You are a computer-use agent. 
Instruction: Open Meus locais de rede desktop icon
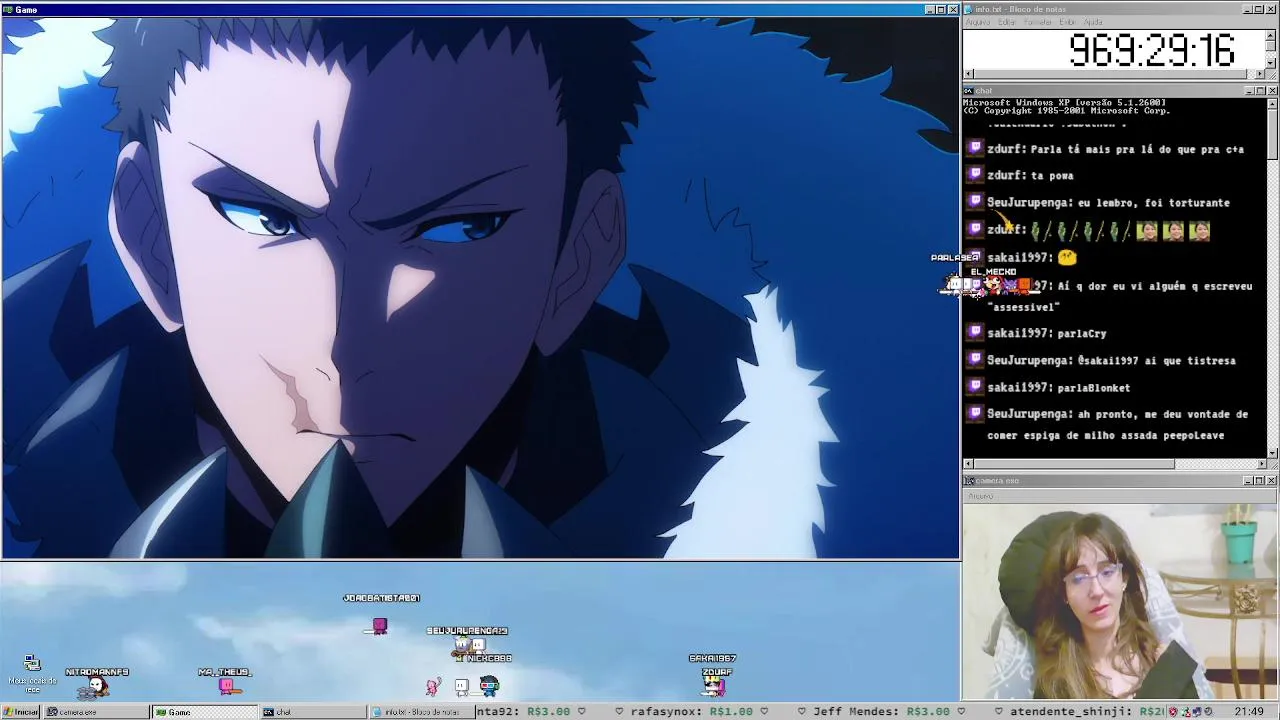[x=32, y=674]
